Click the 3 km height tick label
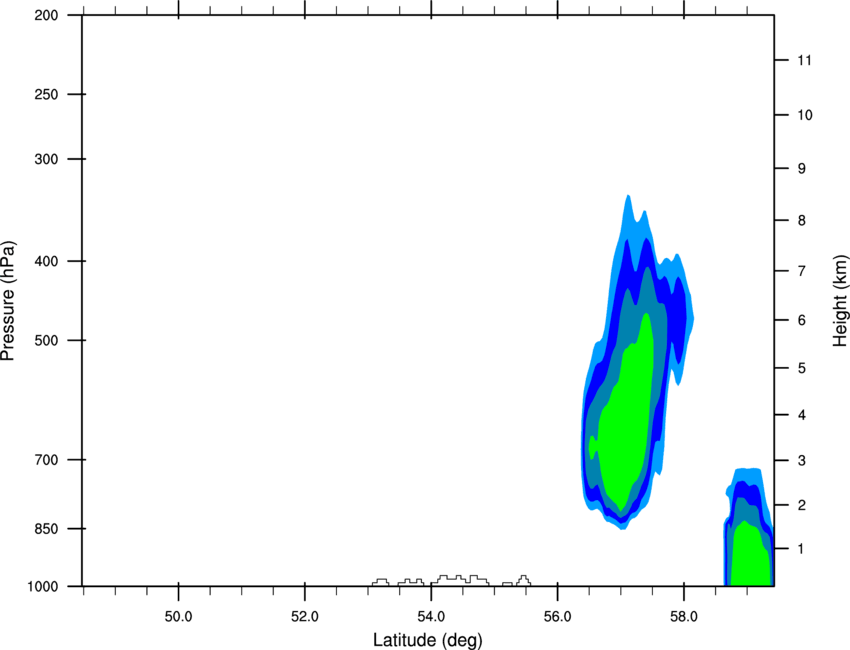Image resolution: width=850 pixels, height=650 pixels. 802,460
